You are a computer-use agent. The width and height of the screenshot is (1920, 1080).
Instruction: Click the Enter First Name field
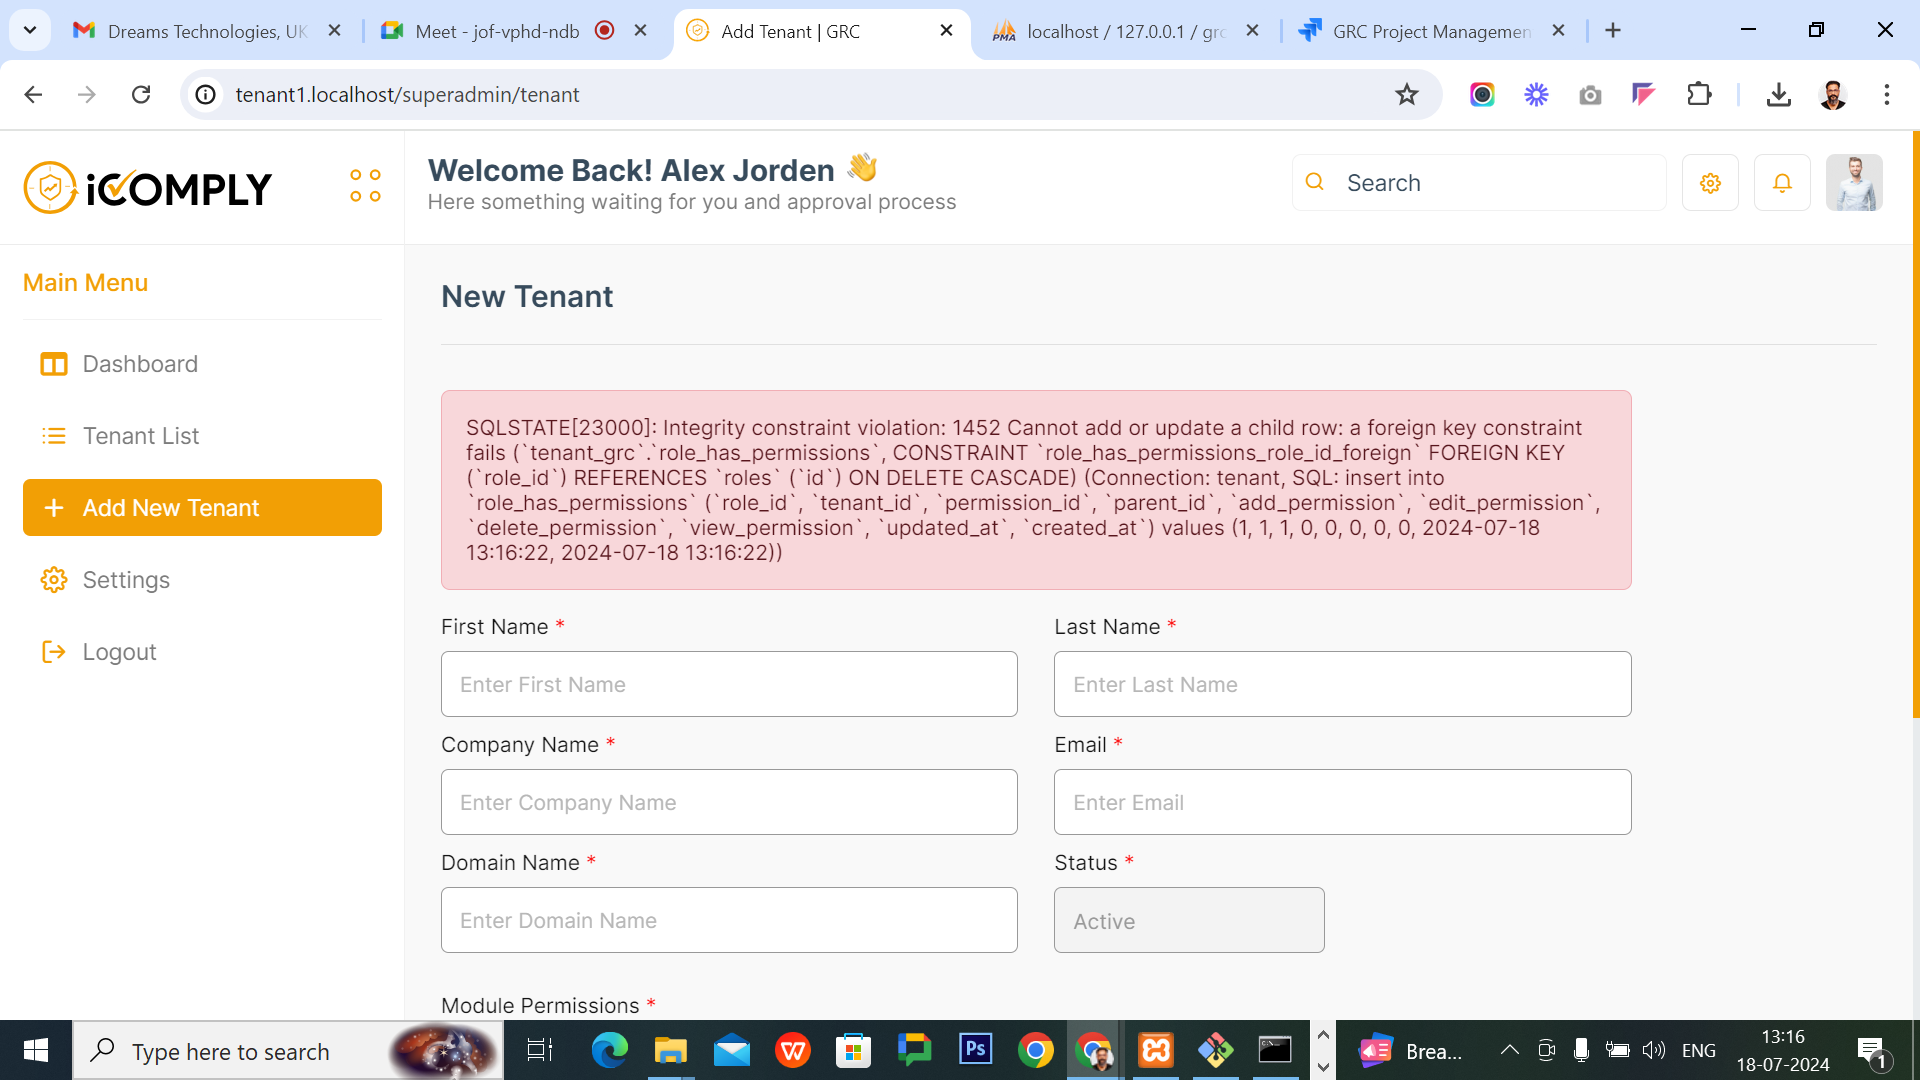pyautogui.click(x=729, y=685)
